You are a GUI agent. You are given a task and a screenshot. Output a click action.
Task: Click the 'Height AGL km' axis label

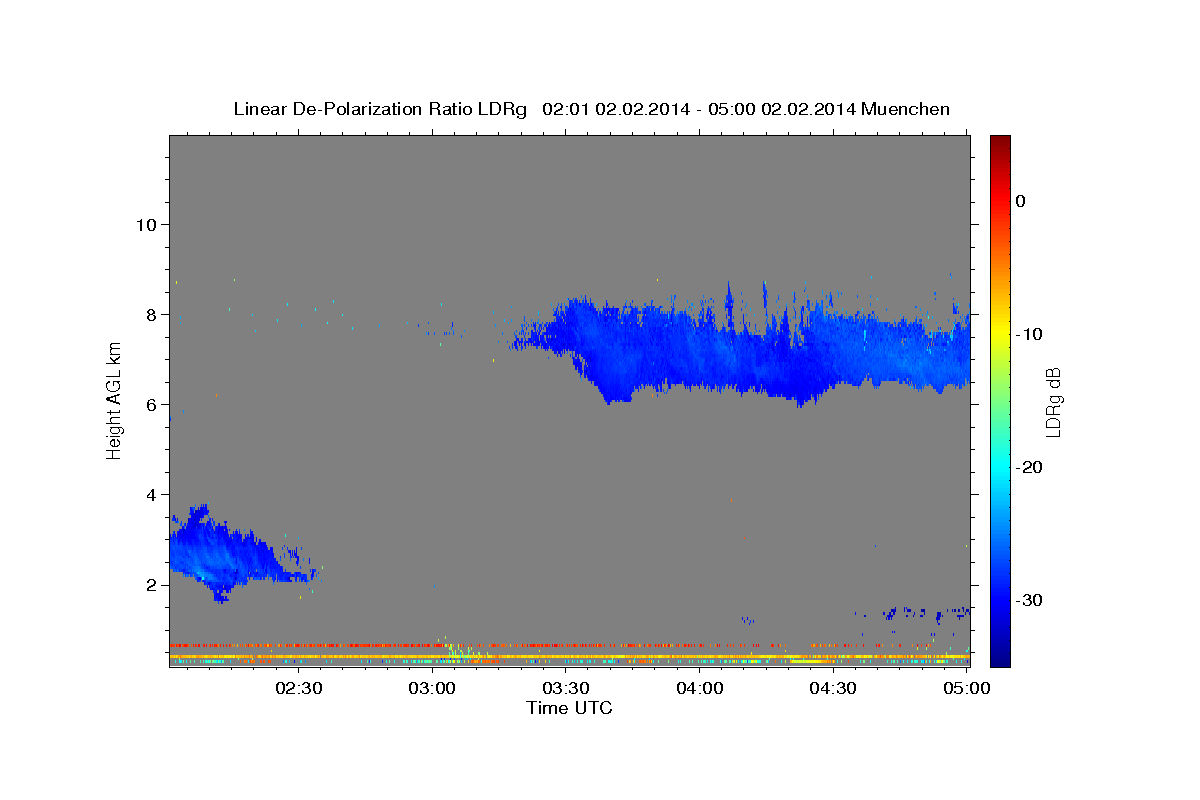115,400
